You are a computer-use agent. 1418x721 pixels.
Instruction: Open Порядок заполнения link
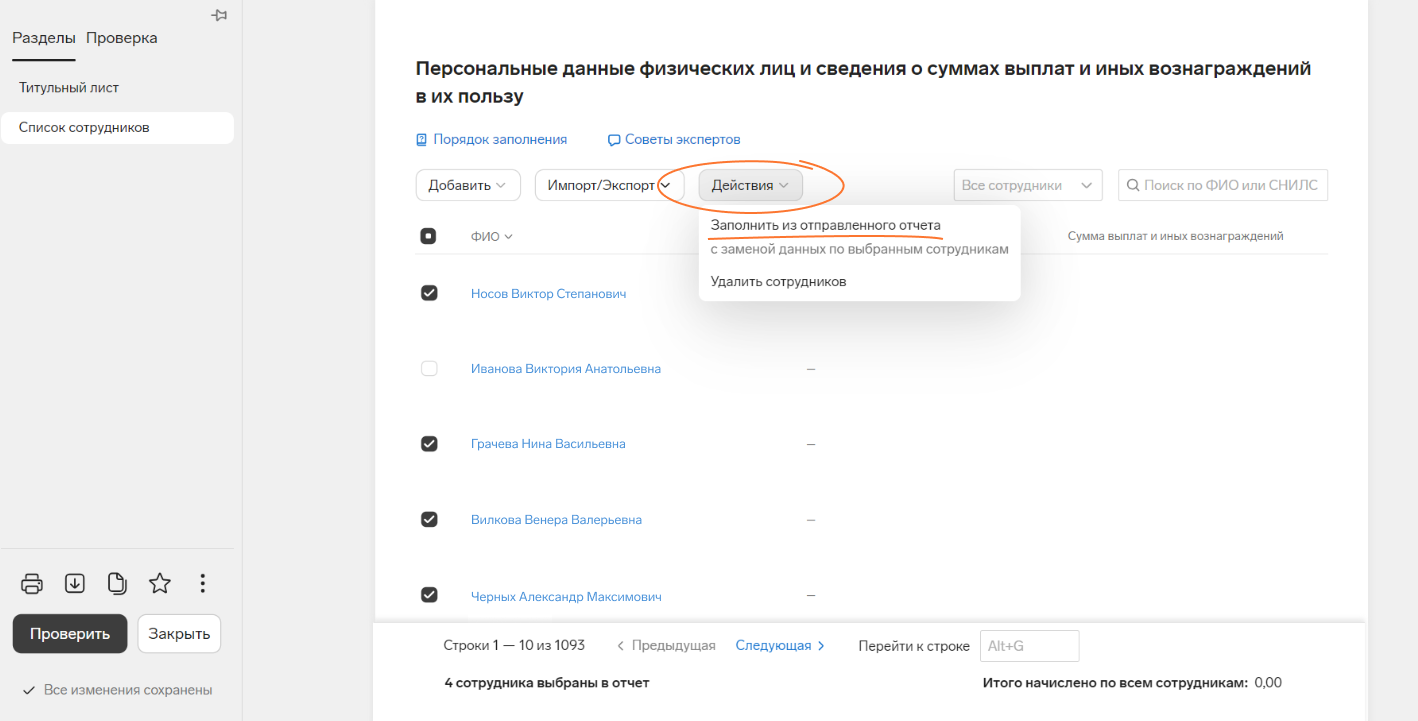500,140
